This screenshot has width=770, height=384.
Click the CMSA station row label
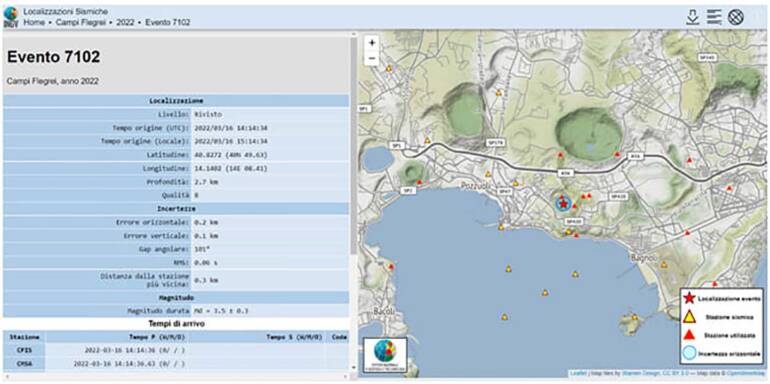(24, 364)
